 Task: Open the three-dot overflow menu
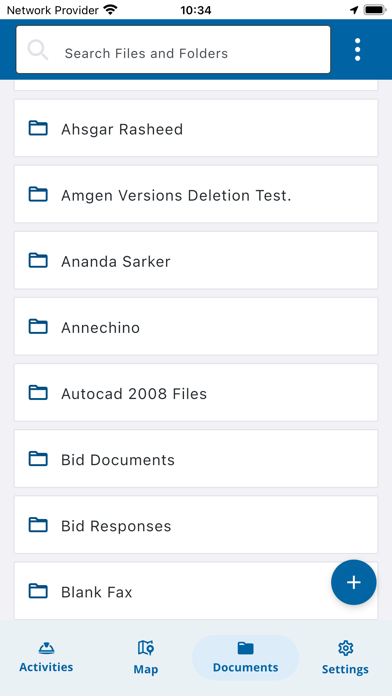tap(357, 50)
